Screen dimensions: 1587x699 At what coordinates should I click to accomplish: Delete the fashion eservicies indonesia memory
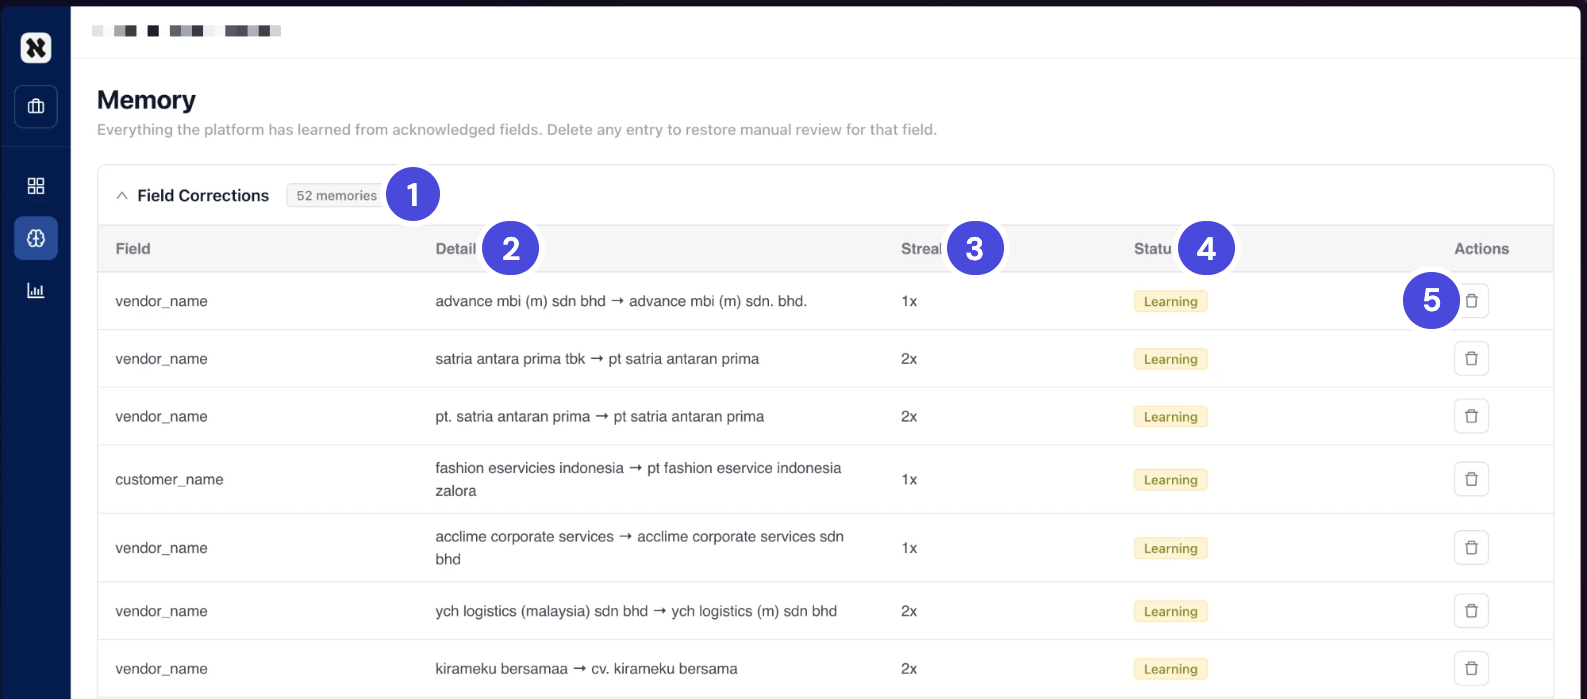tap(1471, 479)
